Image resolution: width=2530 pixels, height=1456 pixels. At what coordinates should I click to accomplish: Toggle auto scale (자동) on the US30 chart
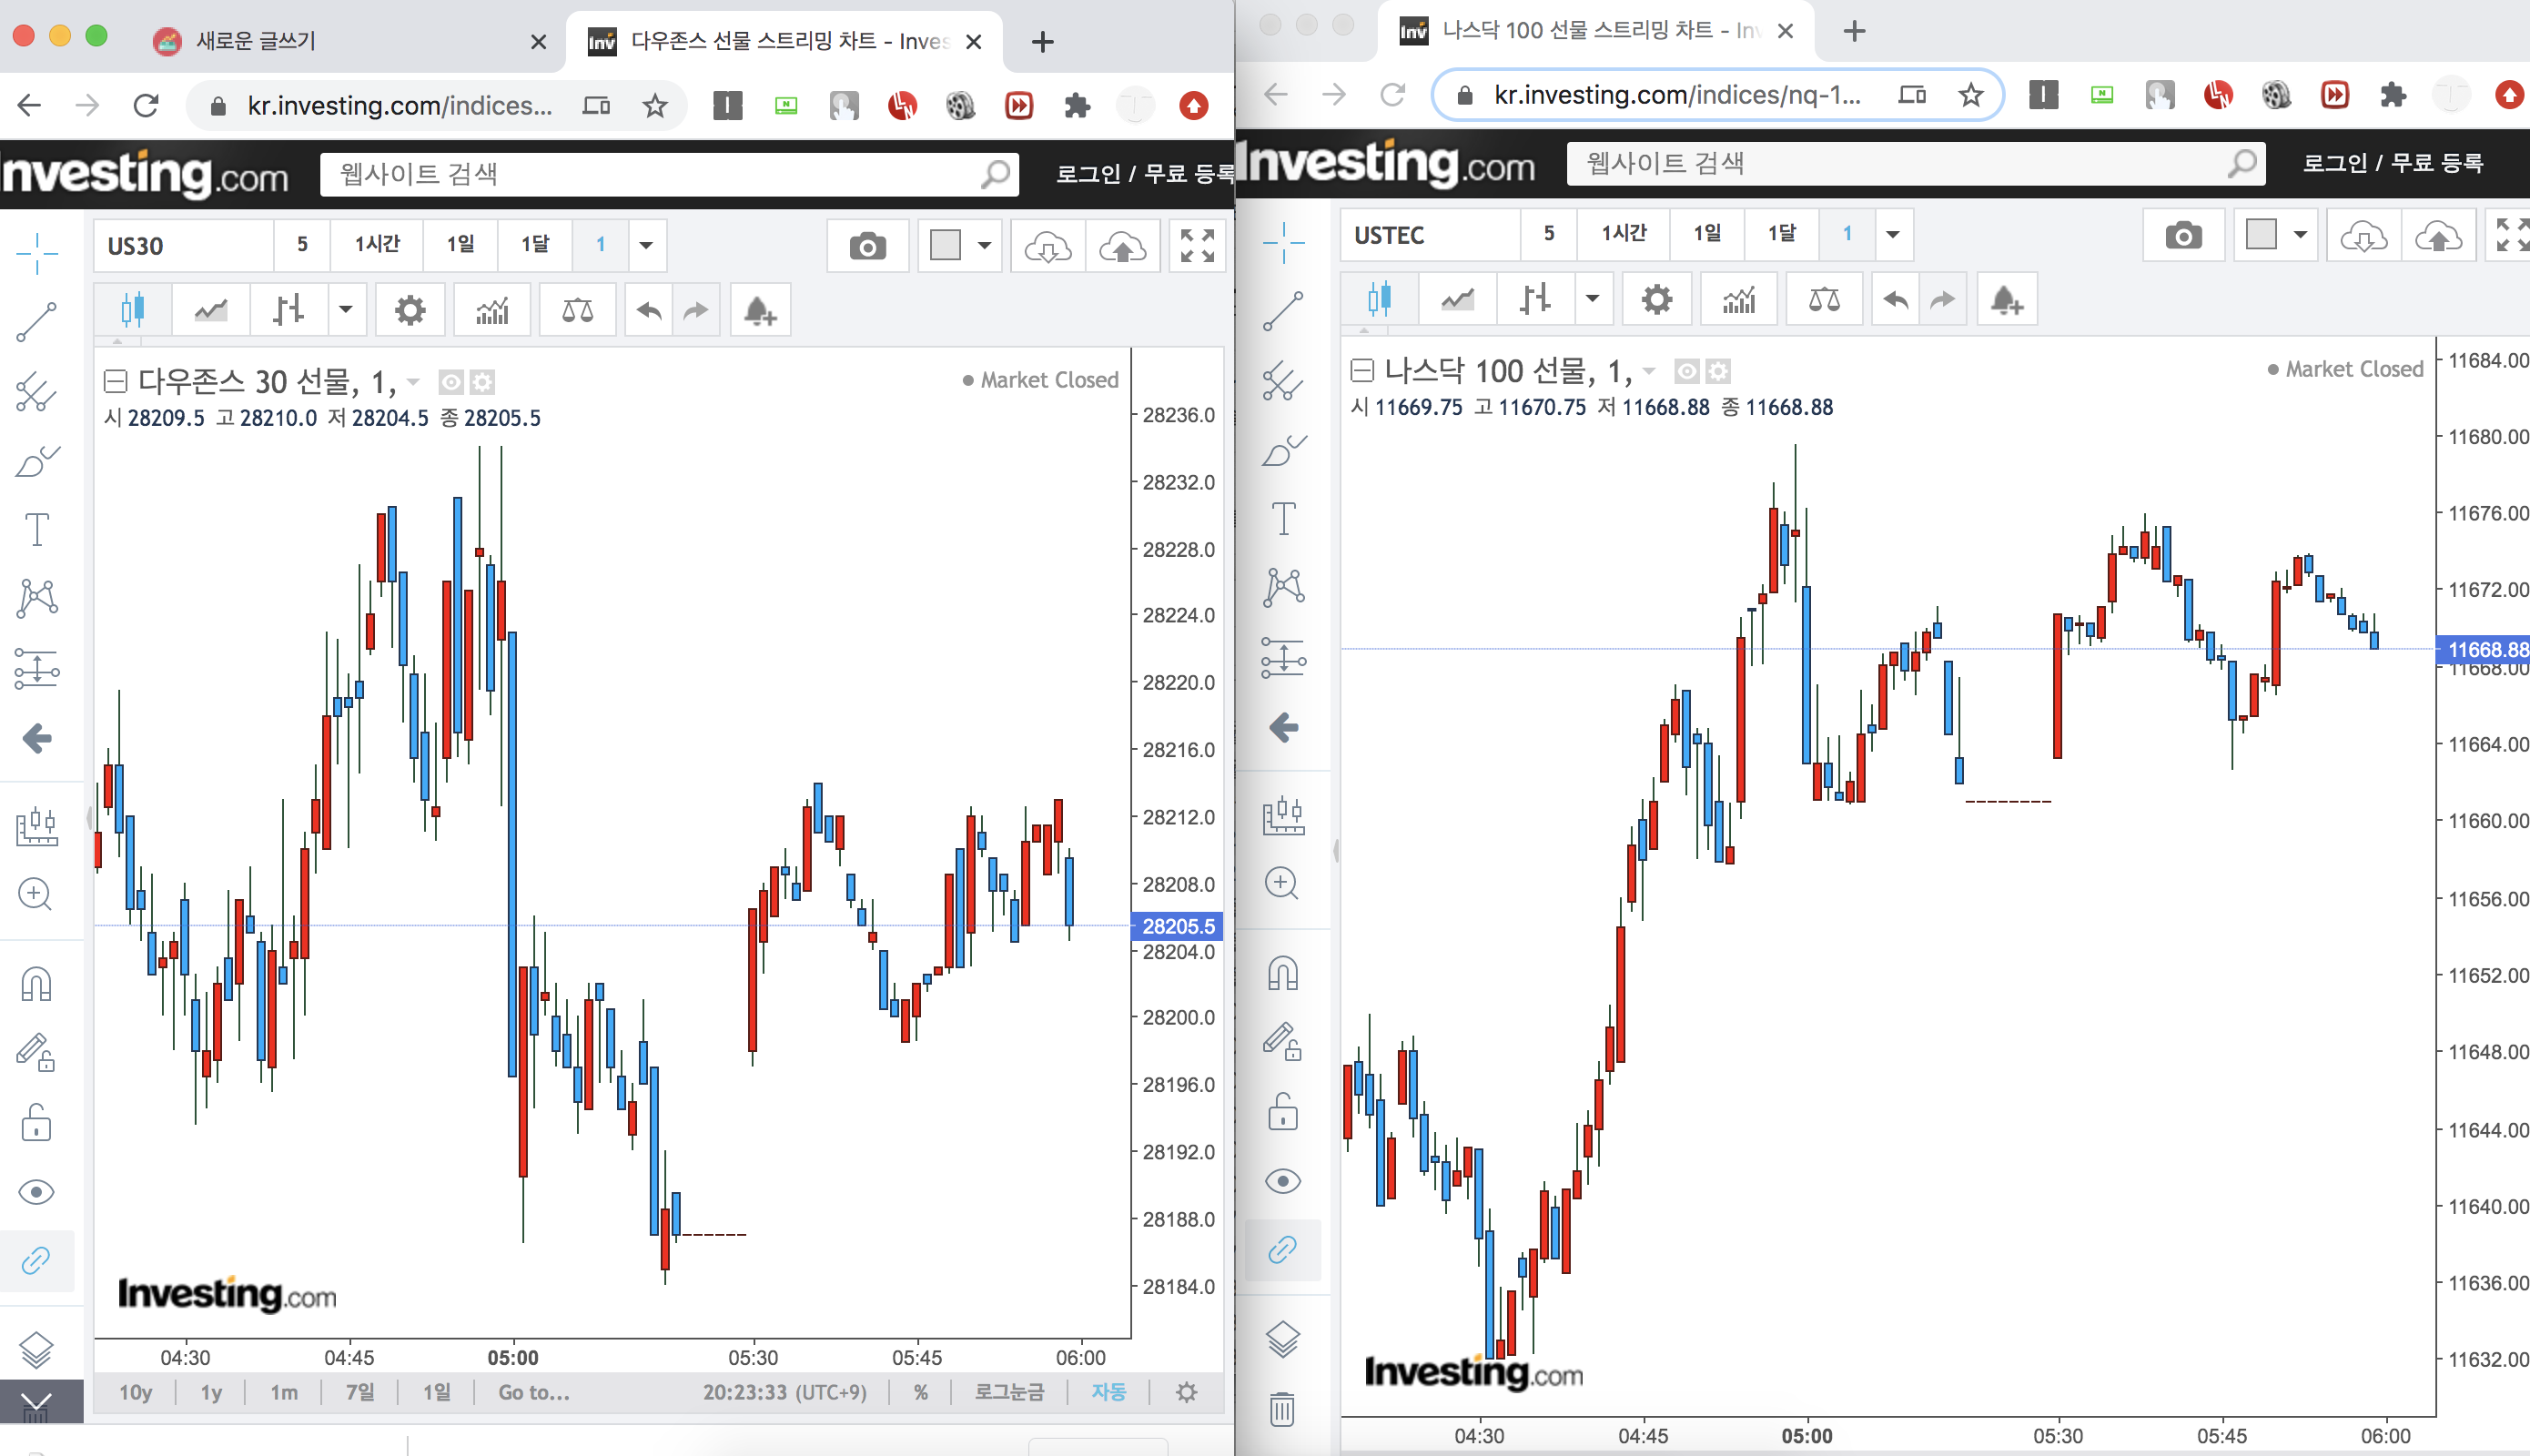(x=1108, y=1392)
